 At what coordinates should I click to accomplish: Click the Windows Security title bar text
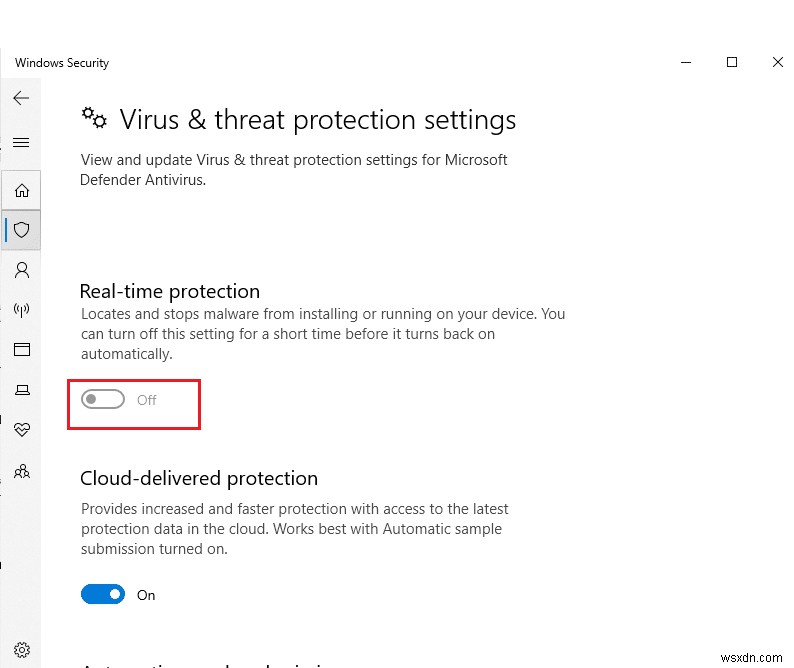click(x=62, y=63)
